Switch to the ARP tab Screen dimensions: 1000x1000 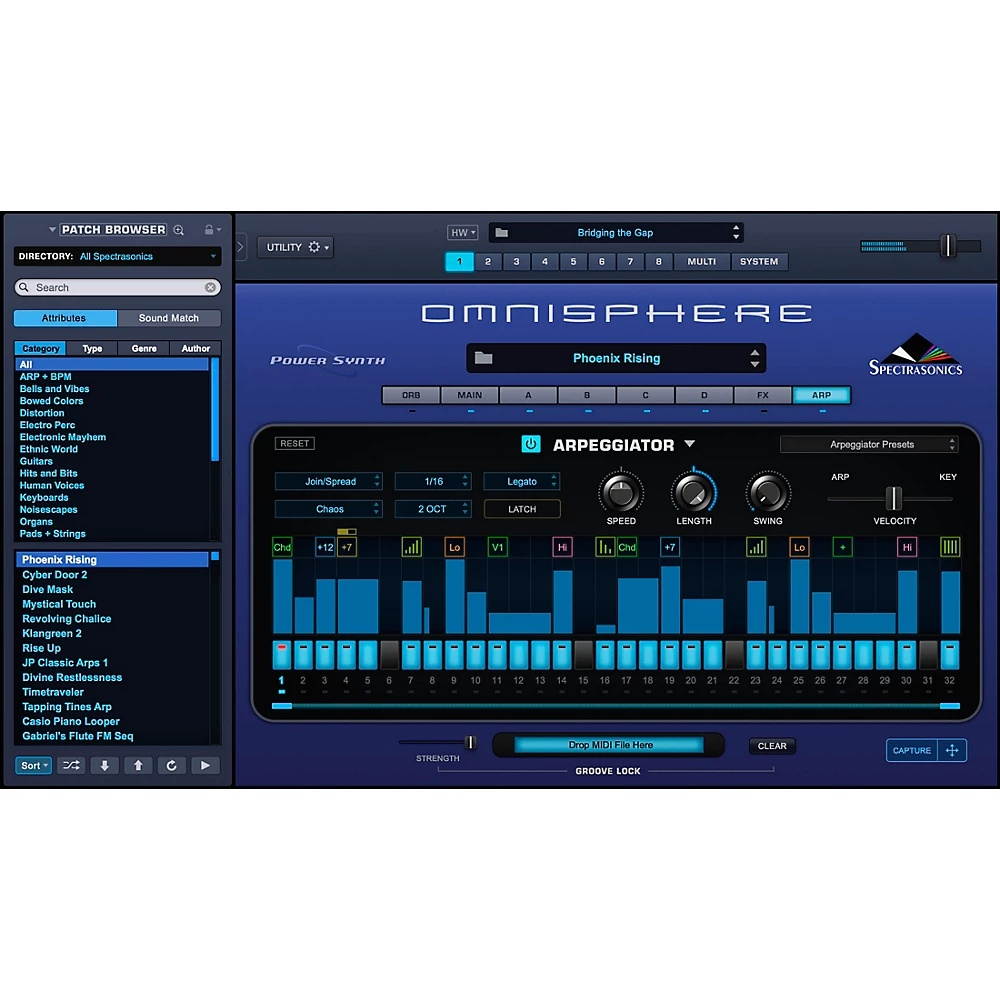(821, 394)
